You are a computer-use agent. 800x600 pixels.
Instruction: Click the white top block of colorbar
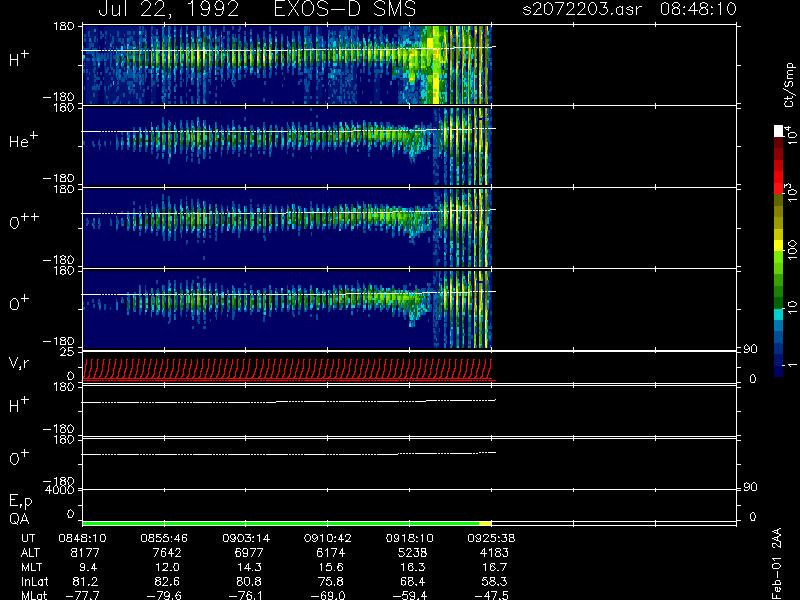(x=778, y=131)
